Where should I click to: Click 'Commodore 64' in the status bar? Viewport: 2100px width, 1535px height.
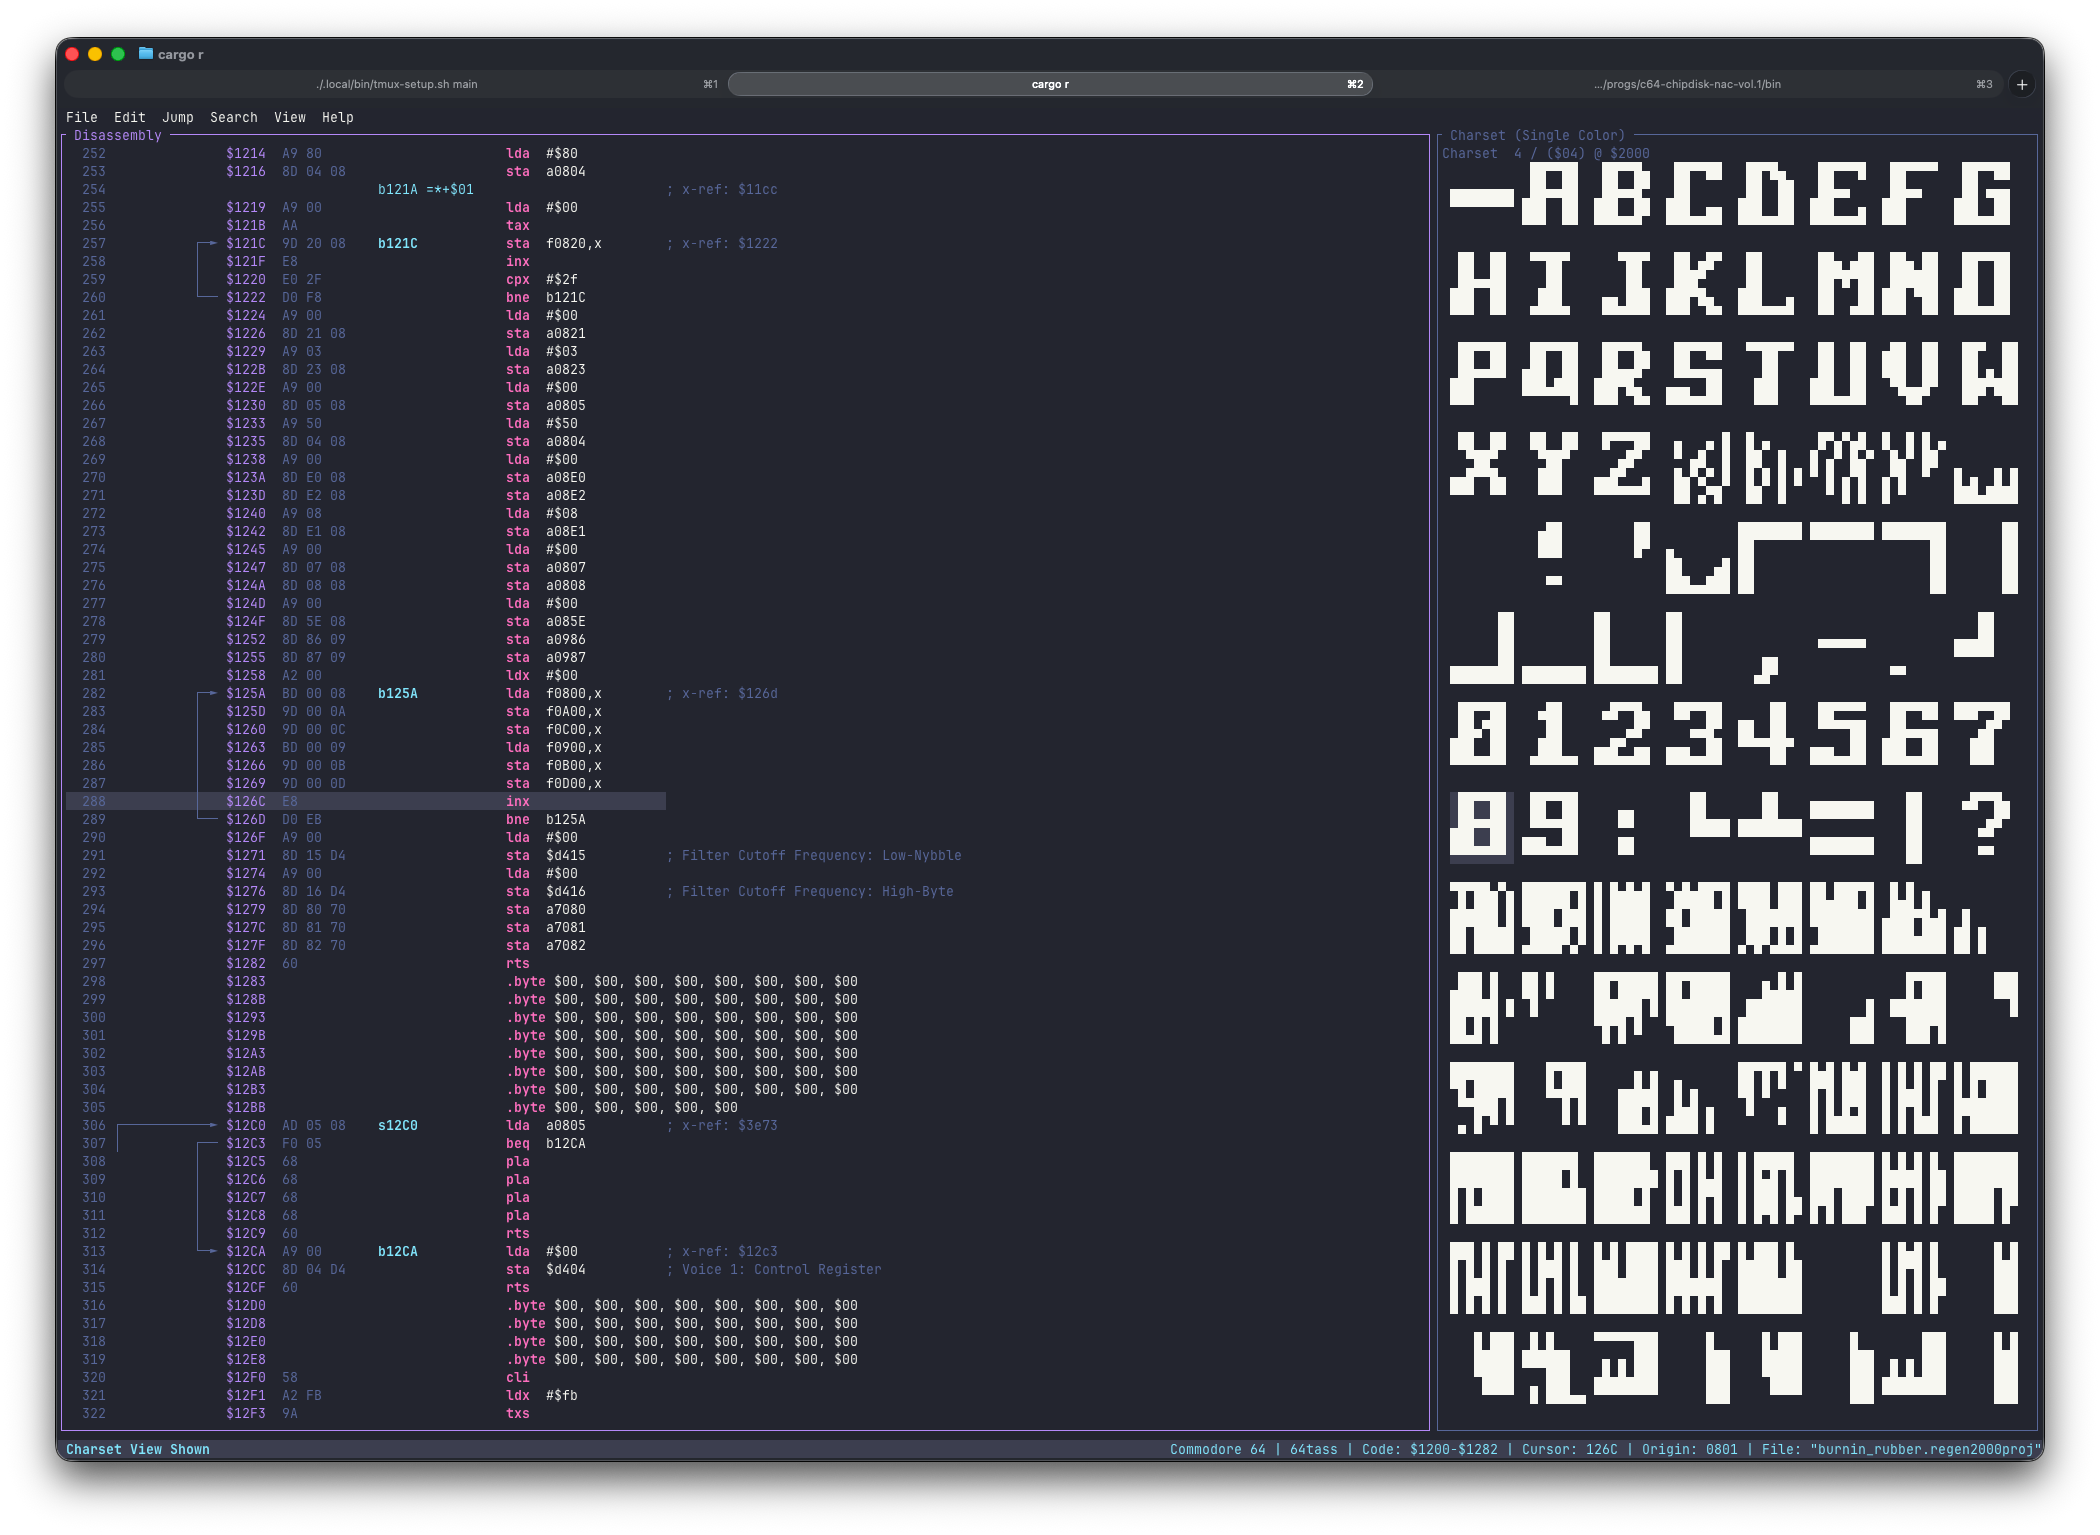(1220, 1448)
